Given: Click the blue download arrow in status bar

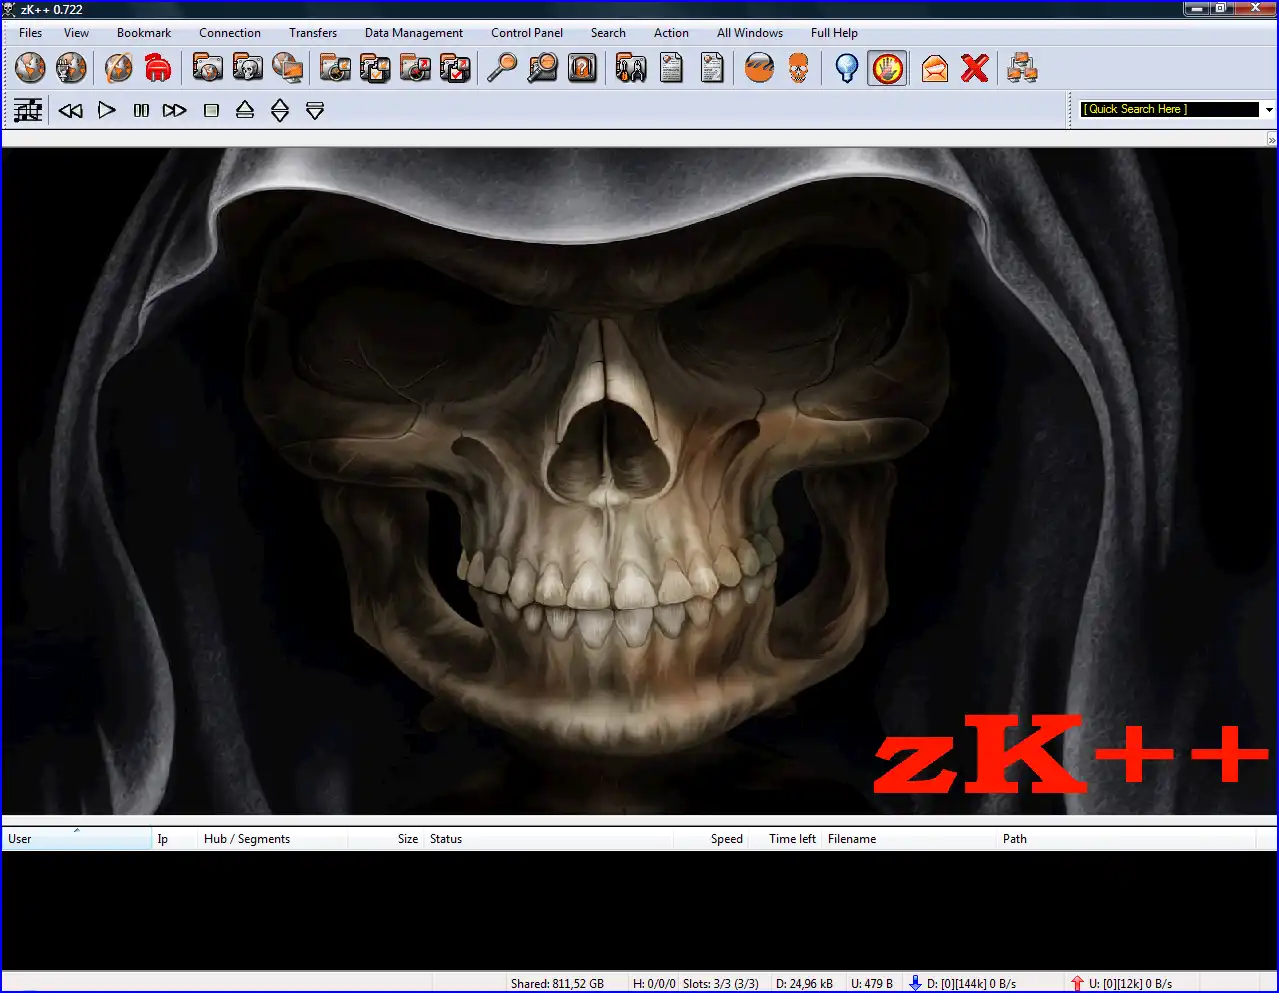Looking at the screenshot, I should (x=915, y=984).
